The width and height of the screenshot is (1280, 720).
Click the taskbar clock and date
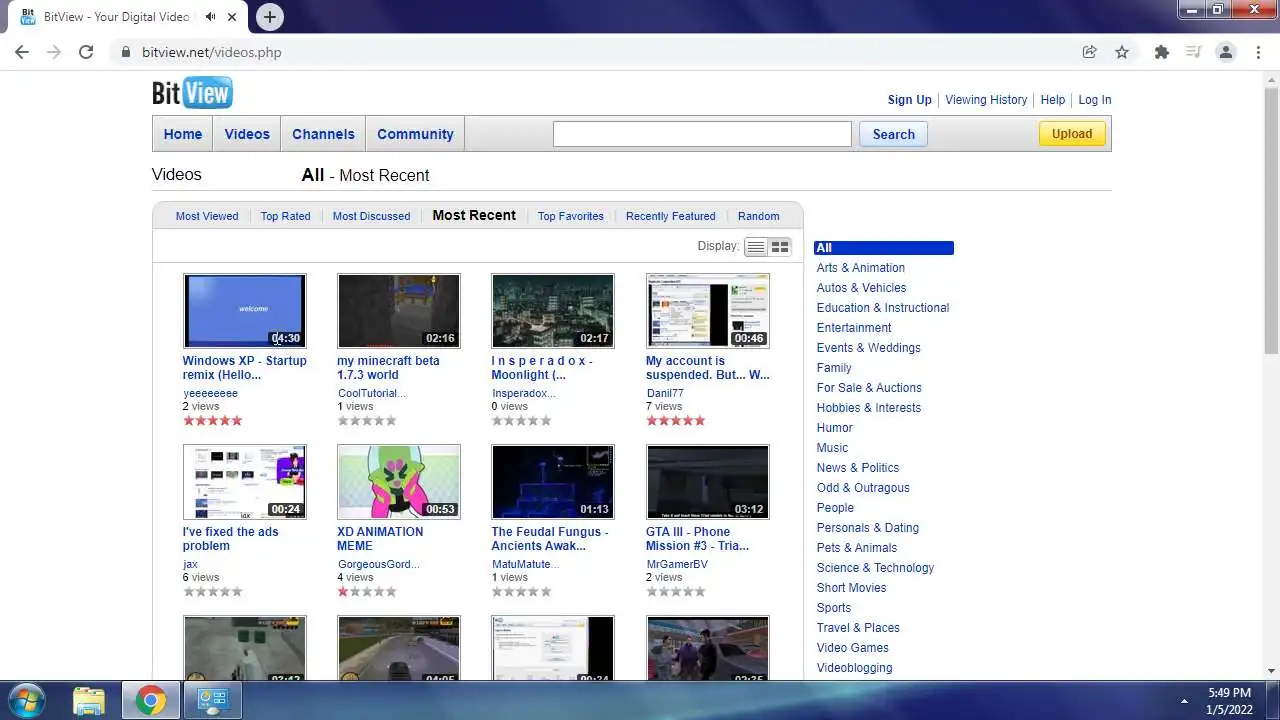(1228, 700)
